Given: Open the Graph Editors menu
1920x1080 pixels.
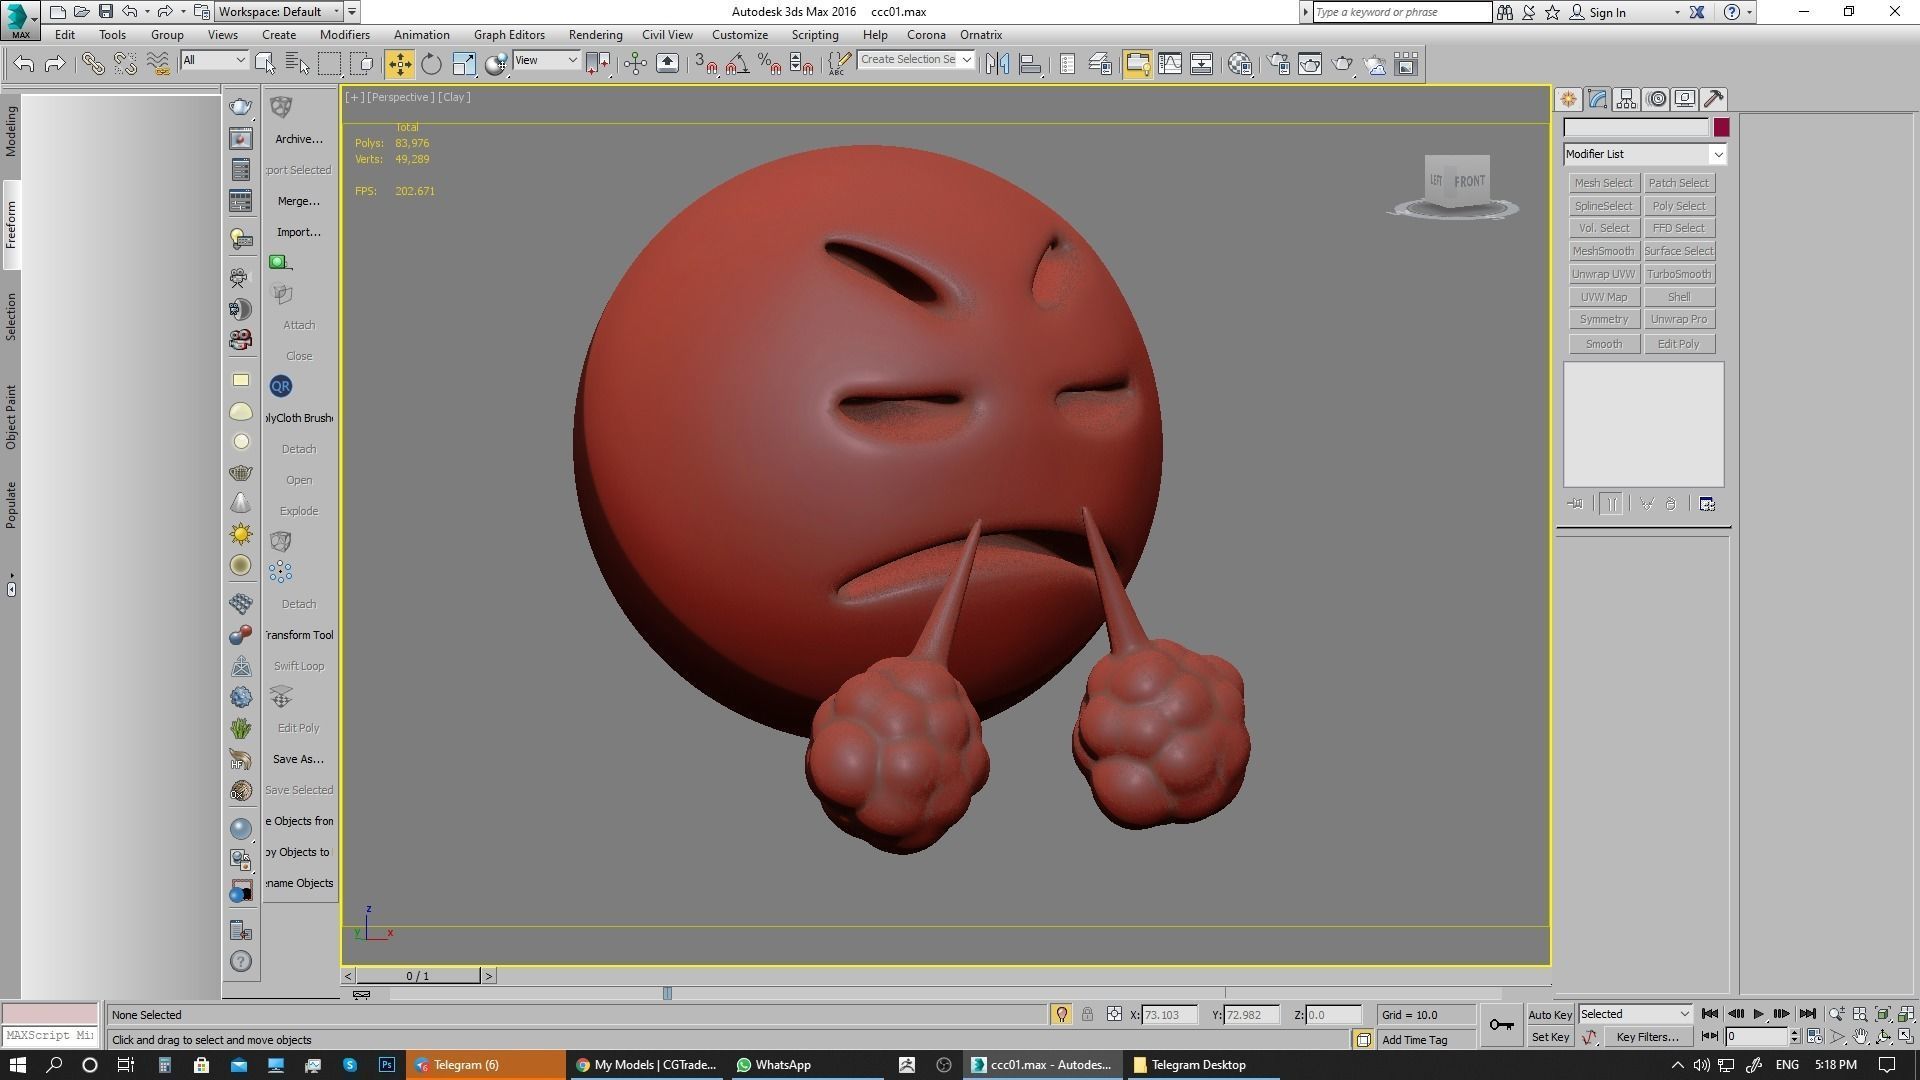Looking at the screenshot, I should (509, 35).
